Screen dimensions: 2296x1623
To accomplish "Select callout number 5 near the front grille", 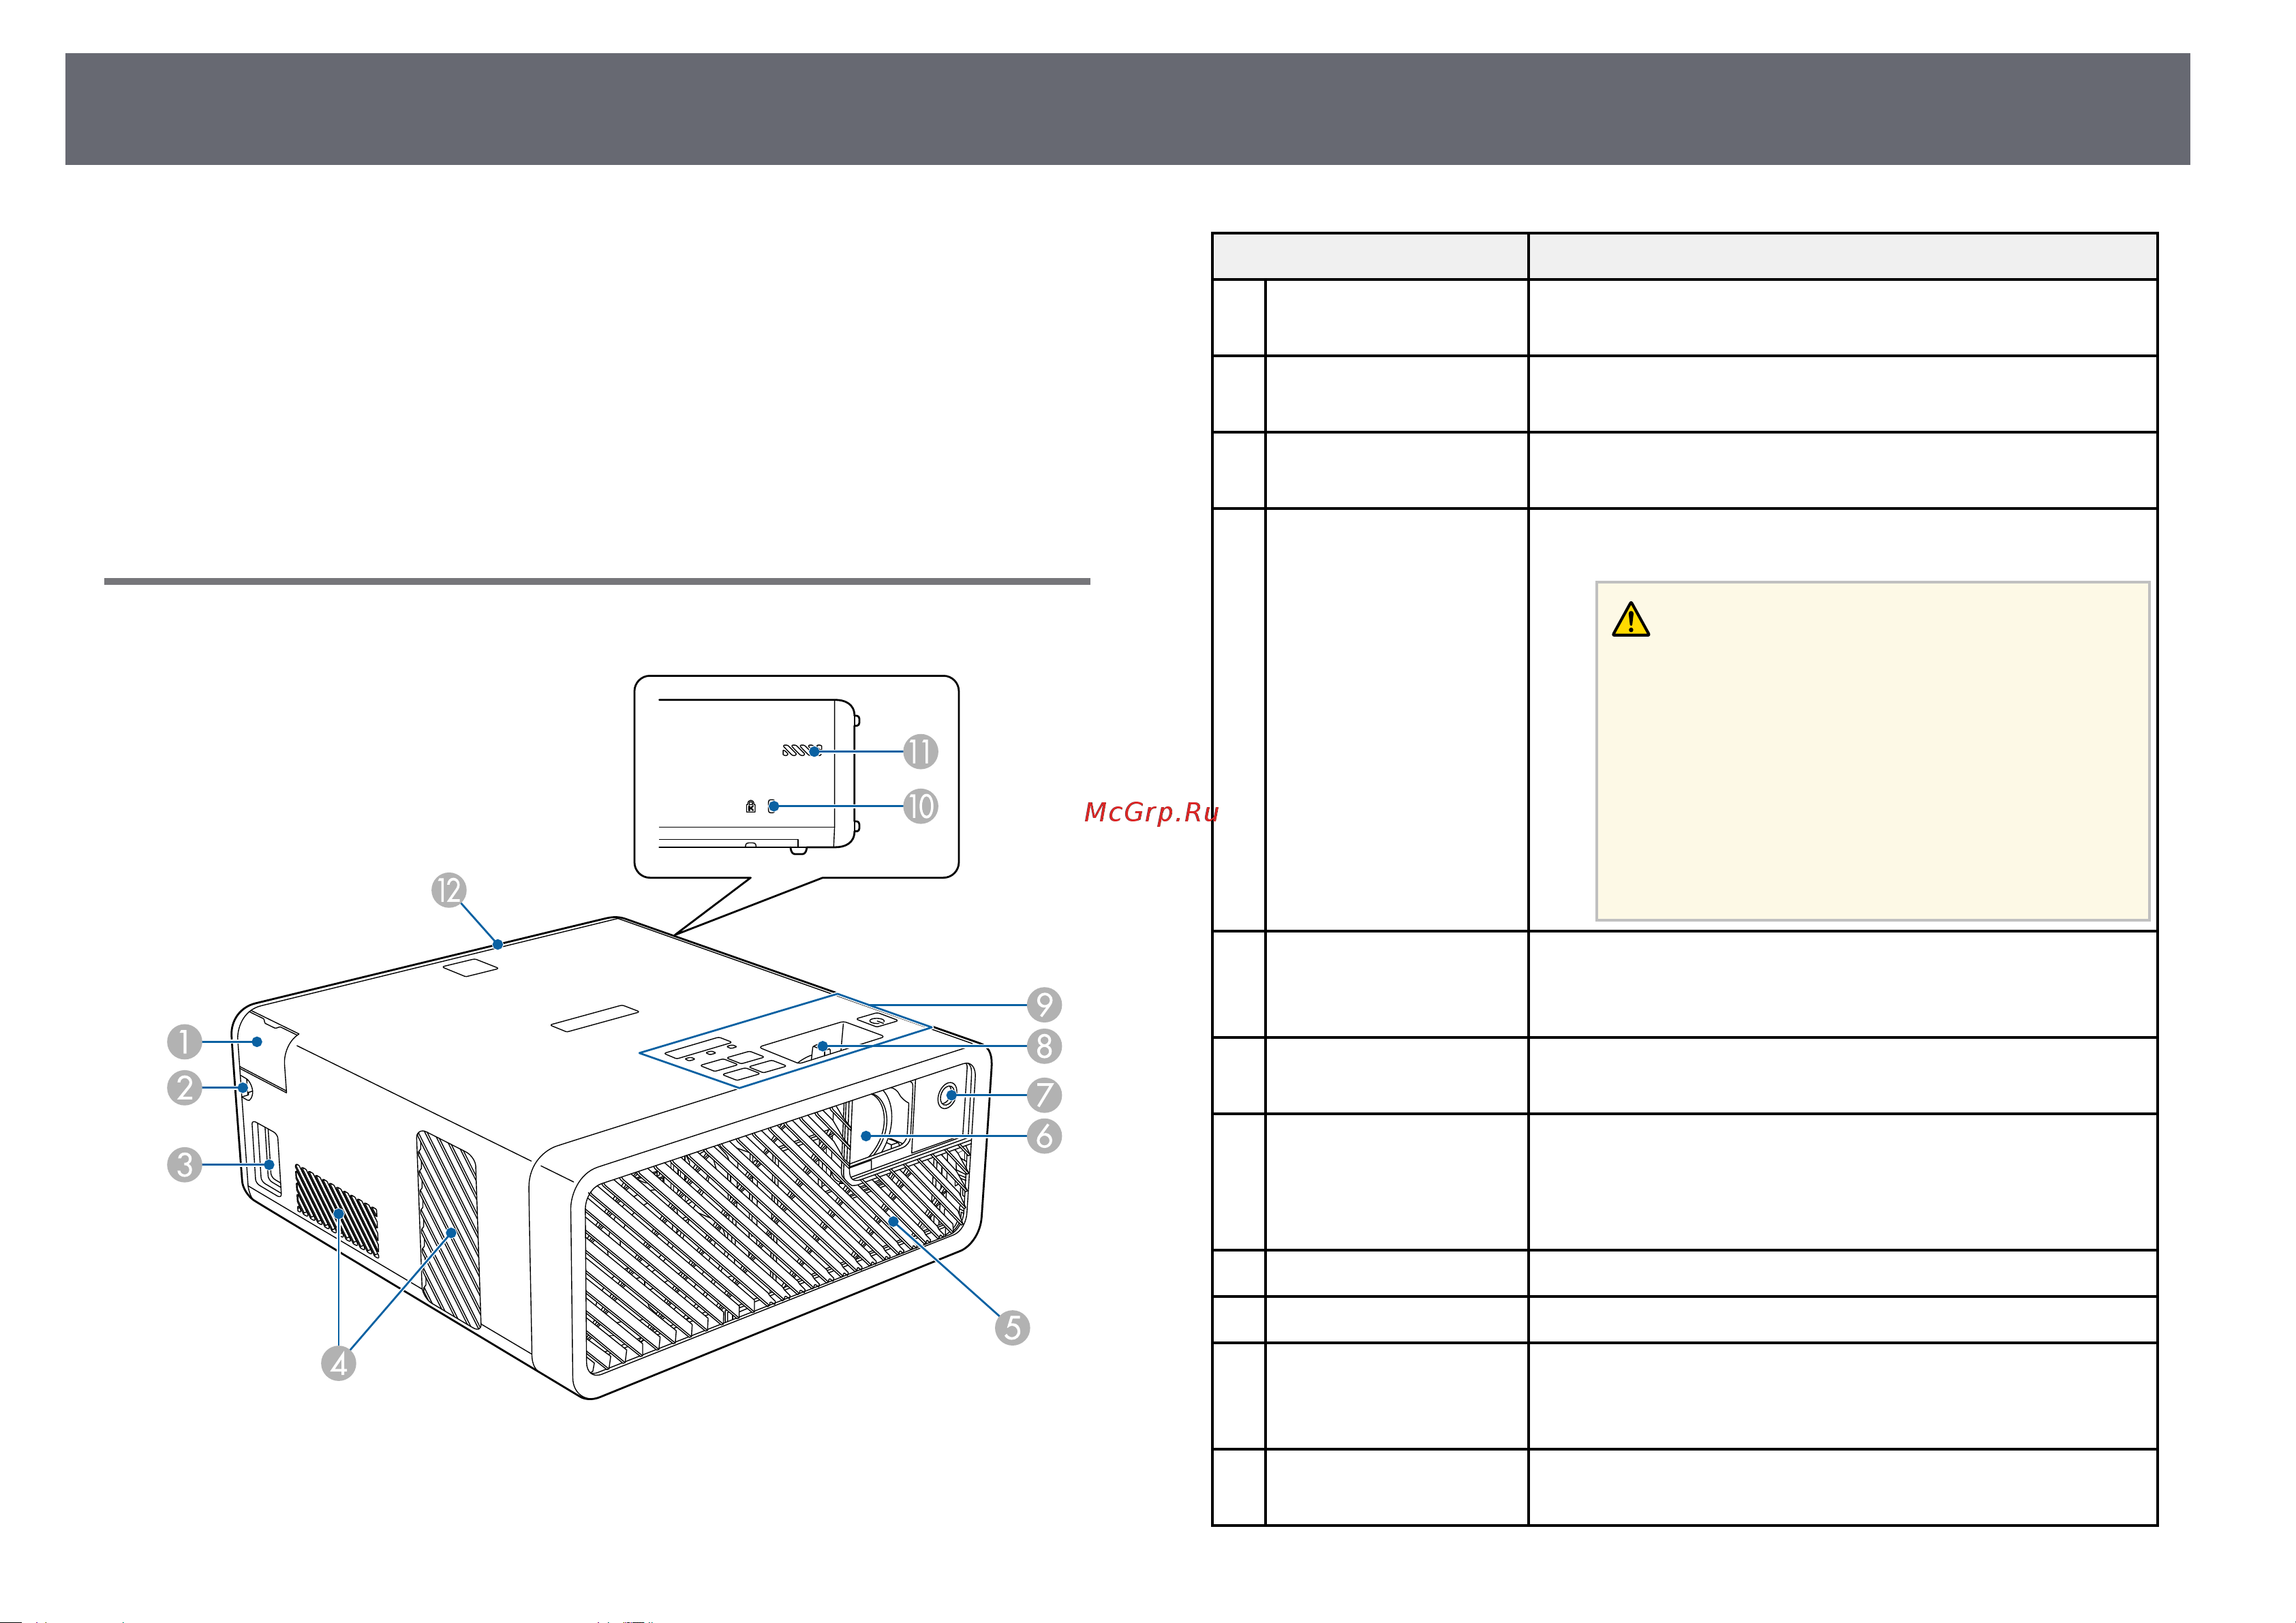I will coord(1012,1328).
